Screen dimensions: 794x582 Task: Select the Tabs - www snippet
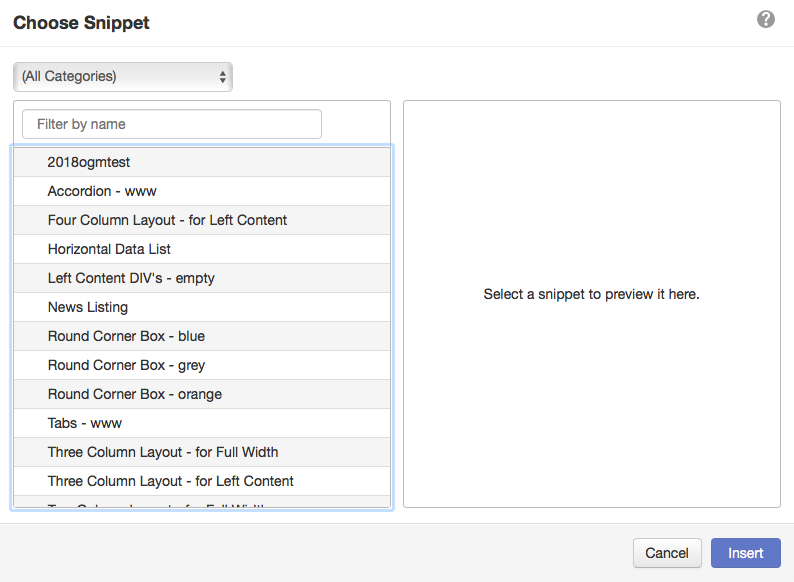[202, 423]
